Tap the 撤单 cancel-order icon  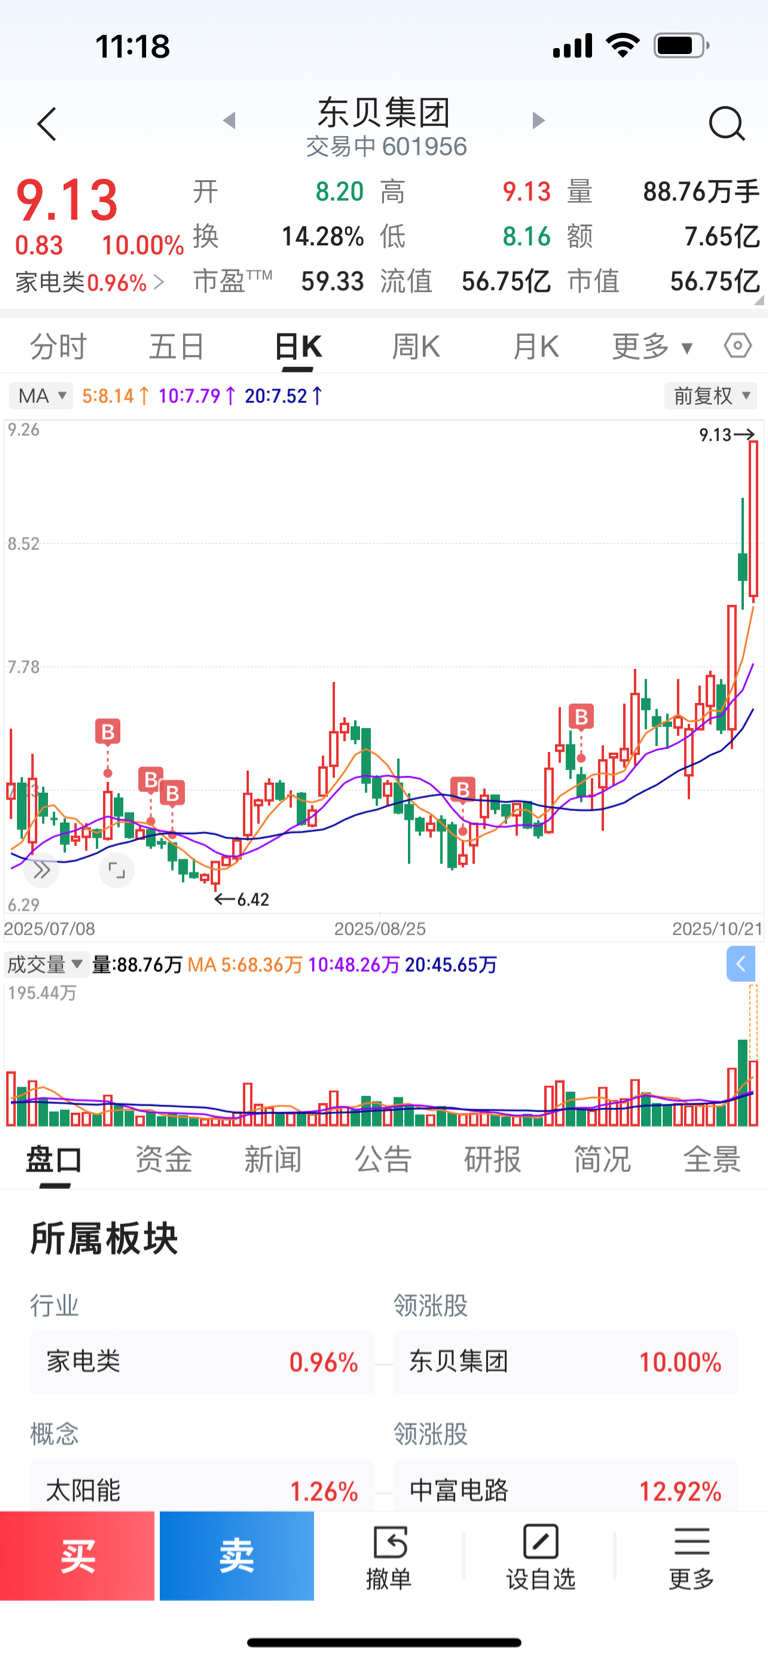coord(389,1557)
